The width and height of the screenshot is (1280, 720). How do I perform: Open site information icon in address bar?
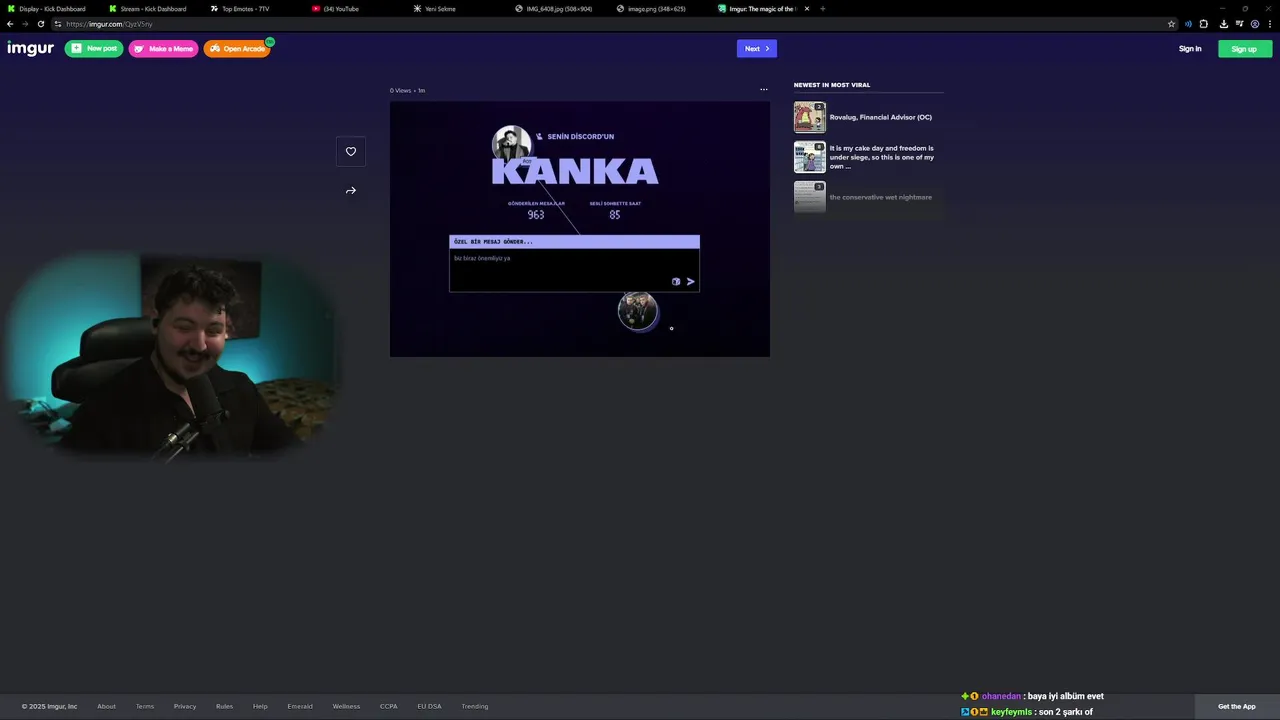58,24
